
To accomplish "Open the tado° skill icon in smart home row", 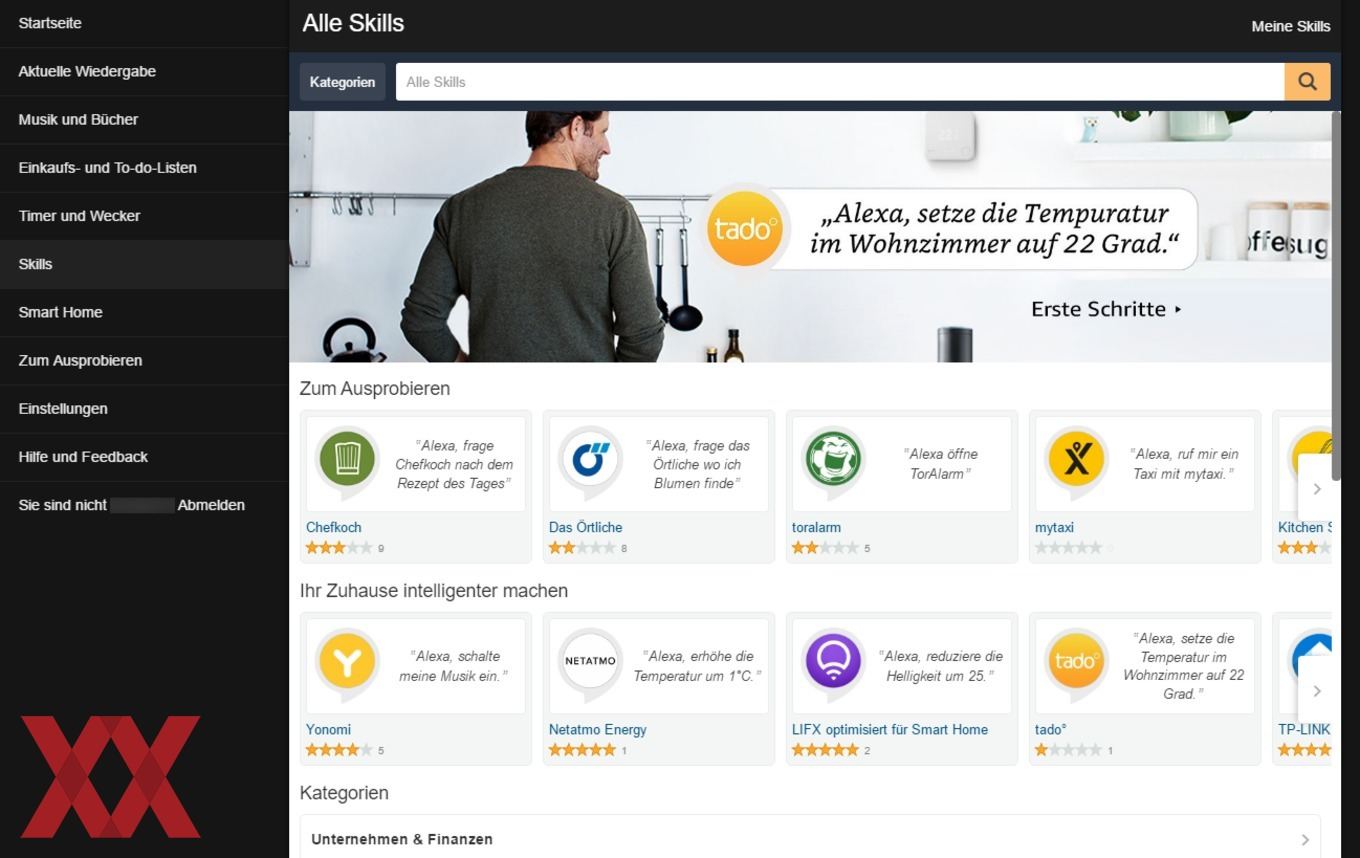I will [1076, 662].
